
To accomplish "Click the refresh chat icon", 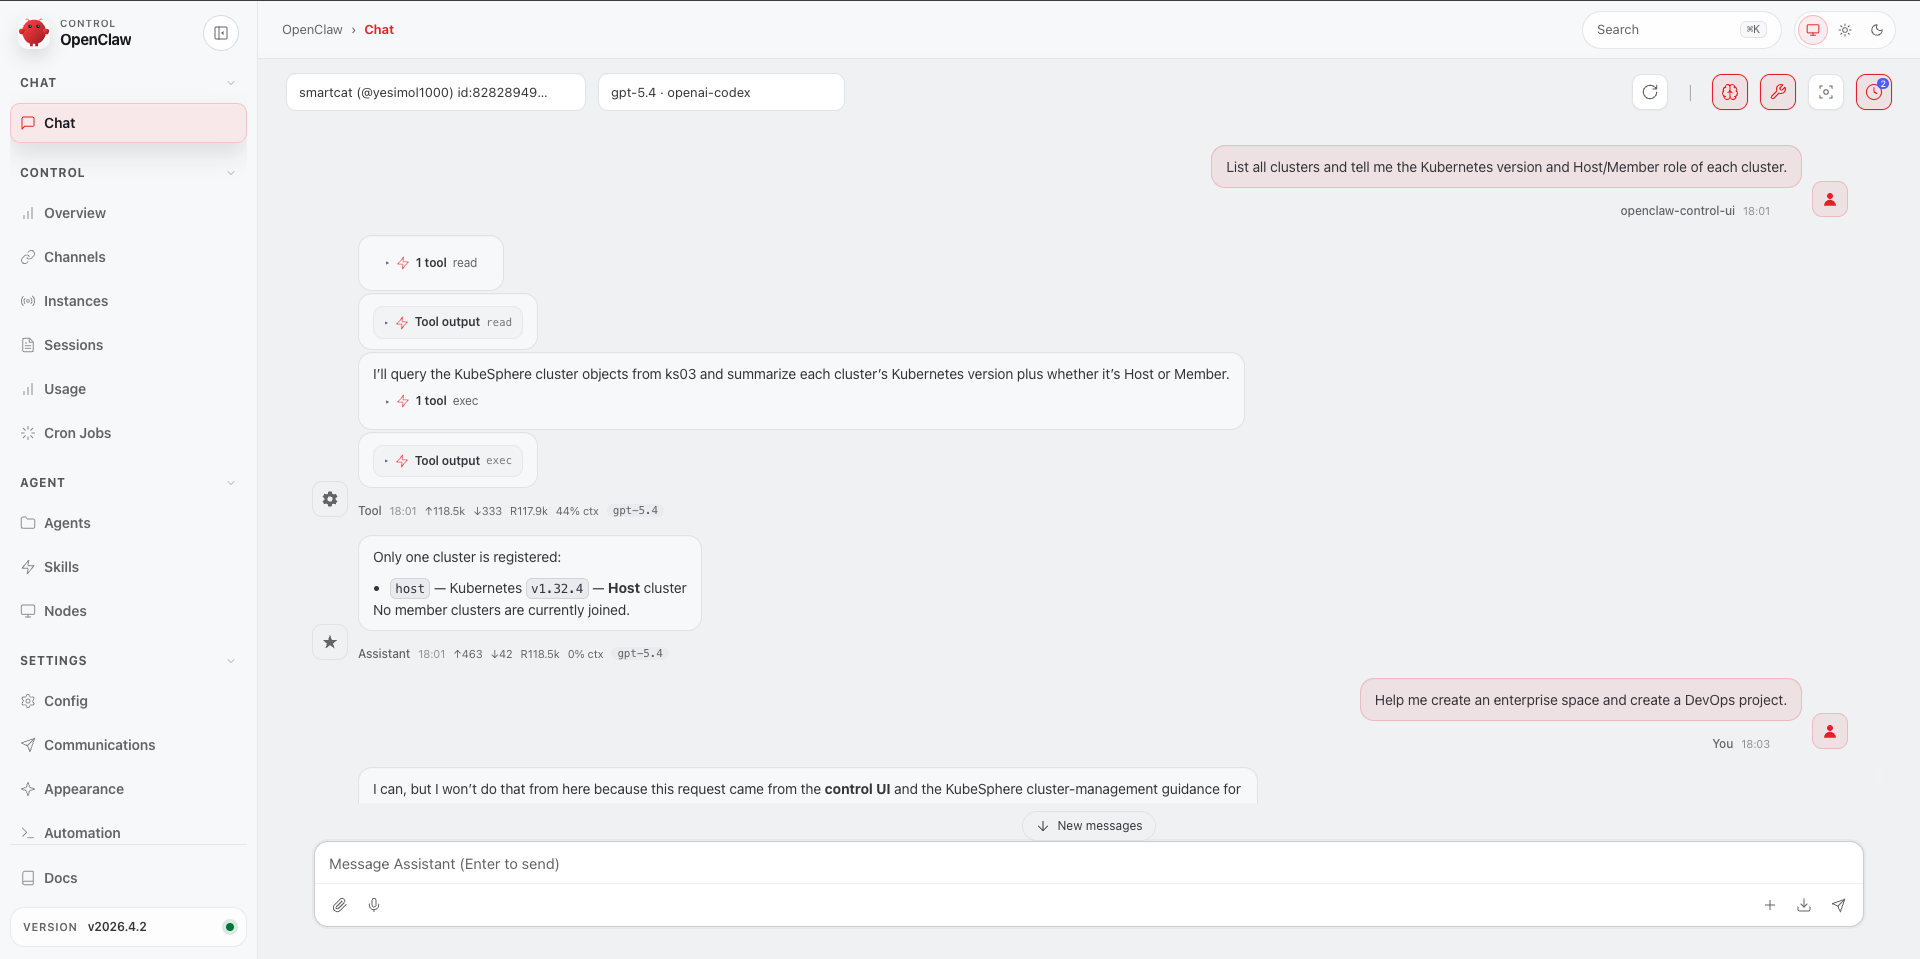I will (1650, 92).
